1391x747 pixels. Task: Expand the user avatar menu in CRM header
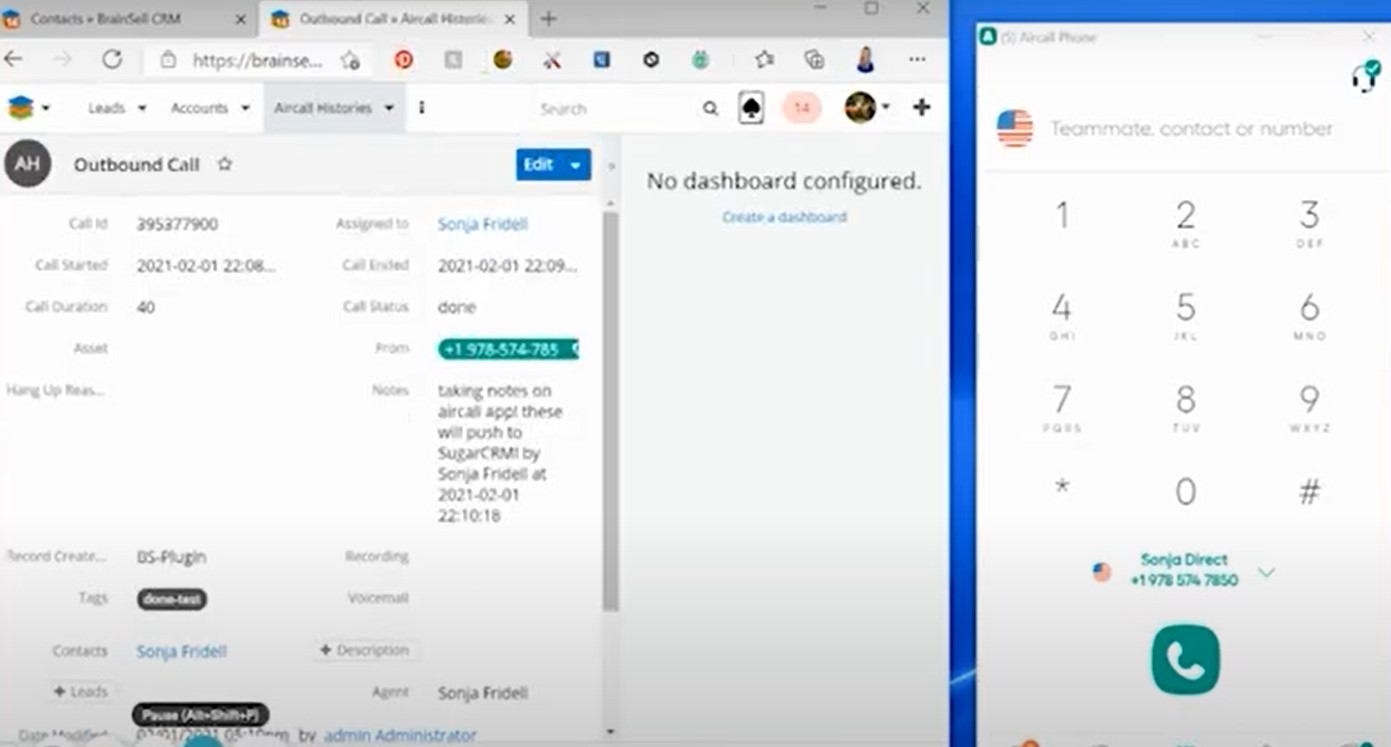[x=886, y=108]
